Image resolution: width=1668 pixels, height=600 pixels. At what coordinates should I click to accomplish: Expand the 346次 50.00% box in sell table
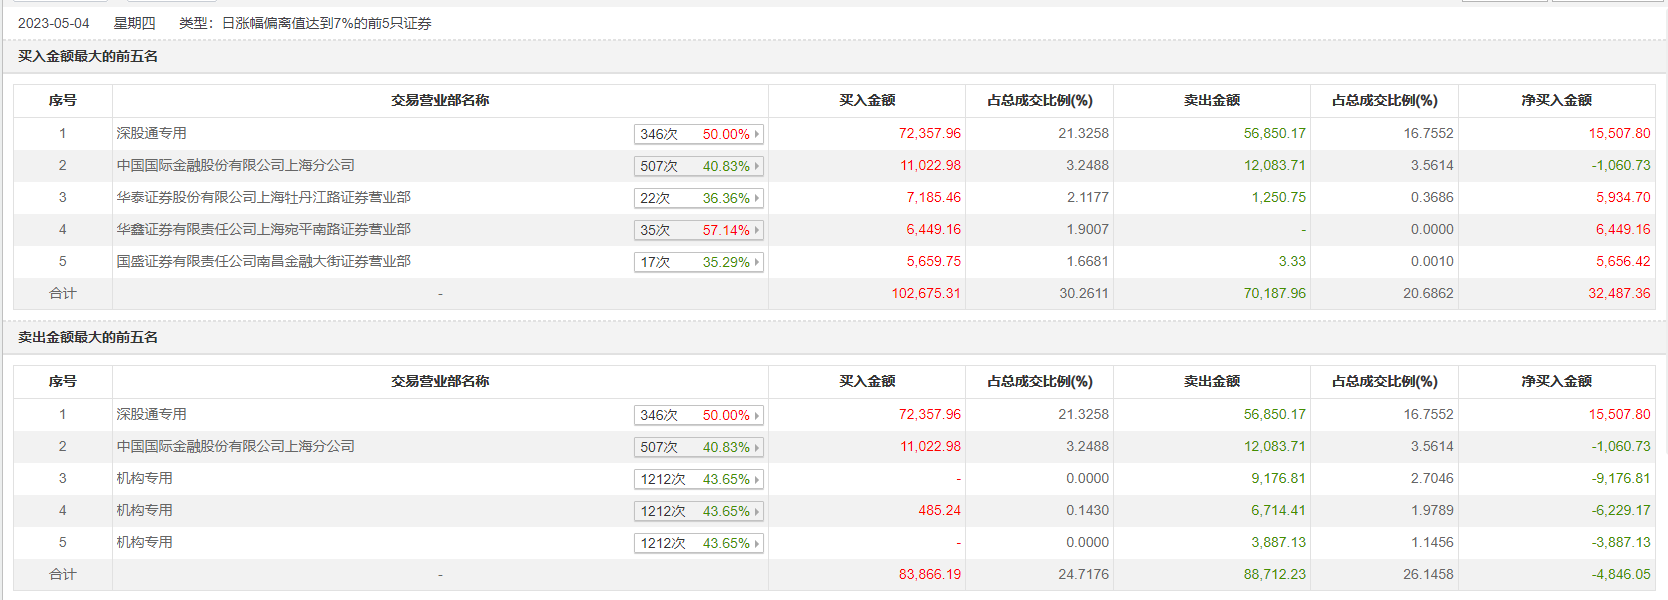point(698,415)
